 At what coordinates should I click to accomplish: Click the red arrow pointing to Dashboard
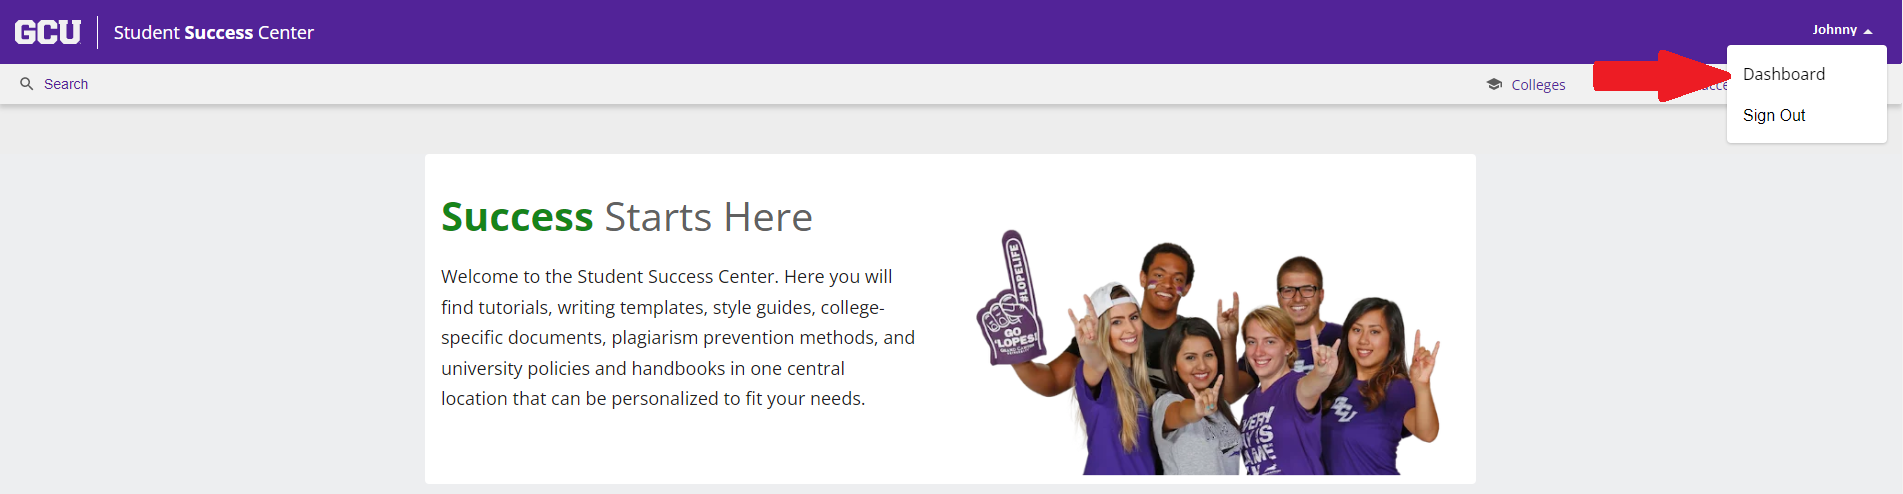1662,76
